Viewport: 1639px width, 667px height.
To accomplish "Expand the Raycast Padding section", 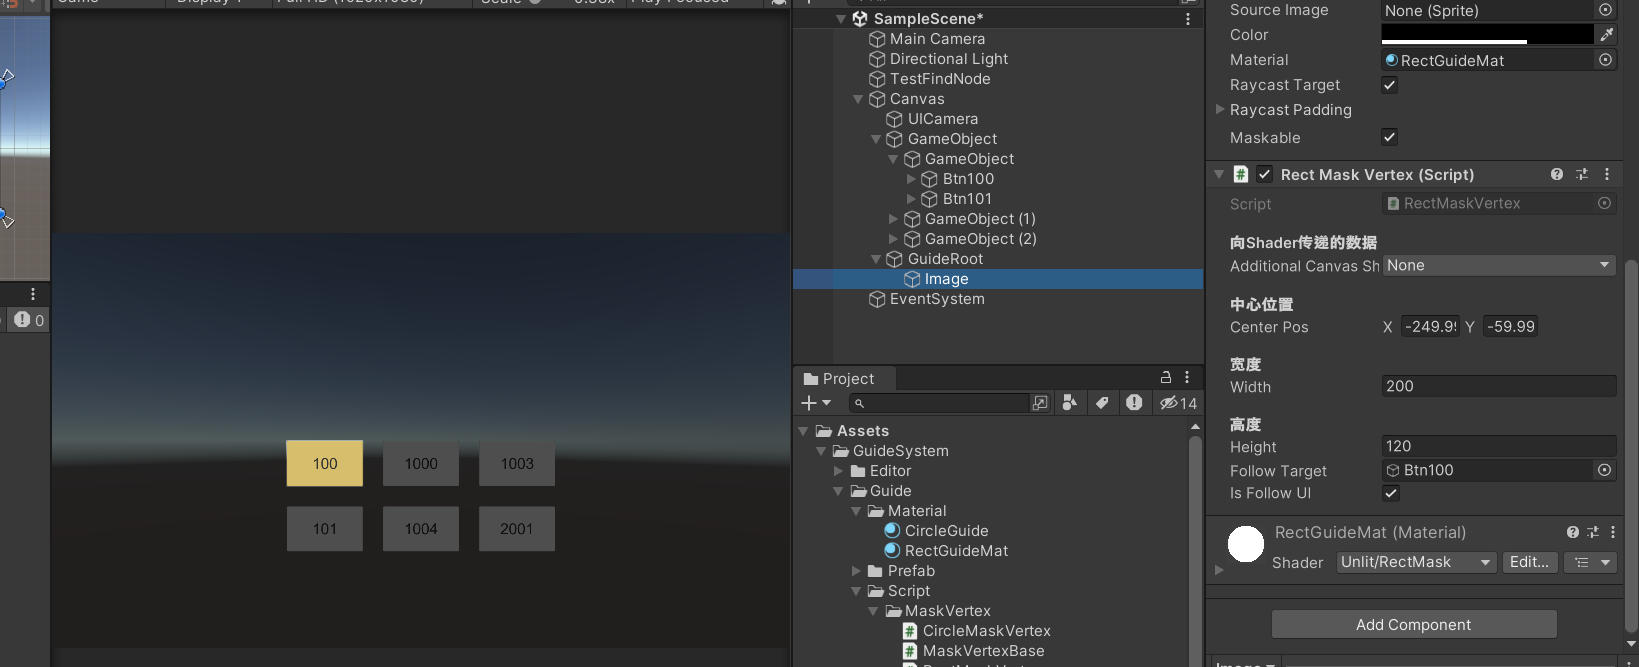I will coord(1219,110).
